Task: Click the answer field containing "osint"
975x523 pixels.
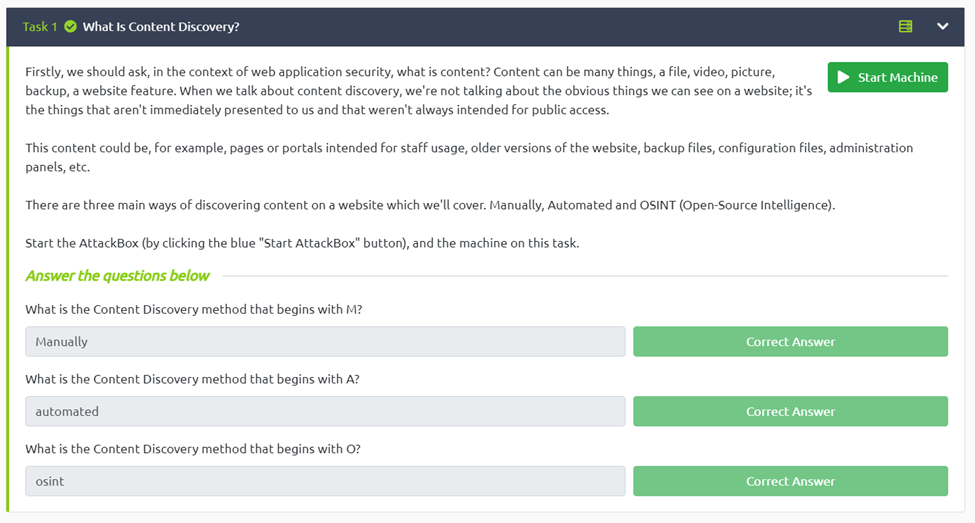Action: click(325, 481)
